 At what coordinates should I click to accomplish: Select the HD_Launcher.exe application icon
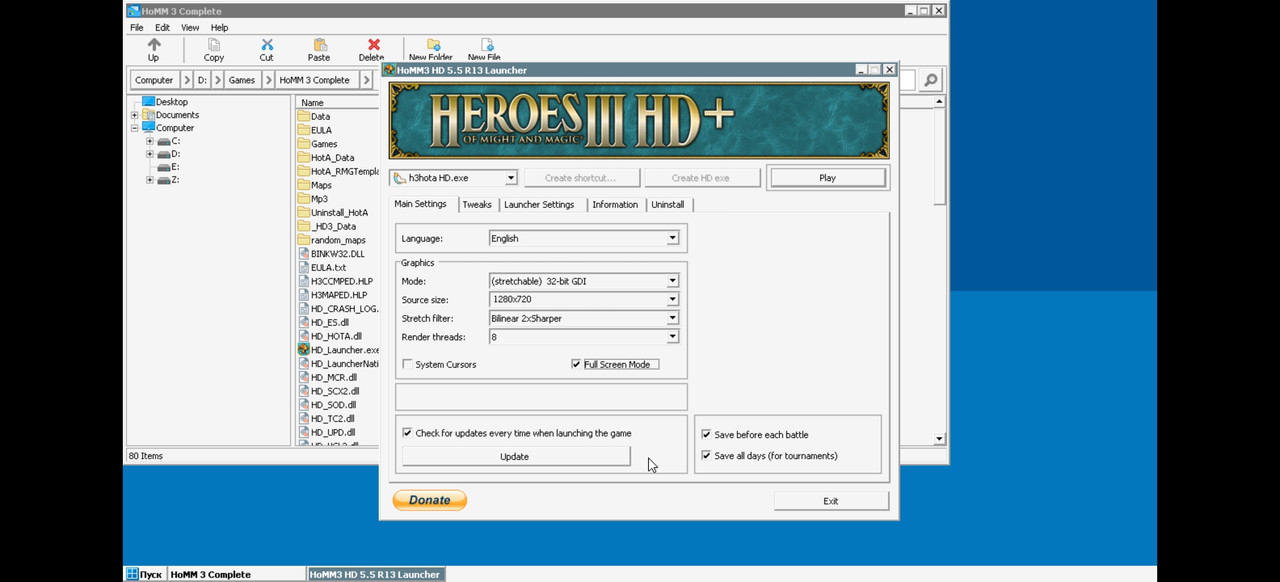point(304,350)
